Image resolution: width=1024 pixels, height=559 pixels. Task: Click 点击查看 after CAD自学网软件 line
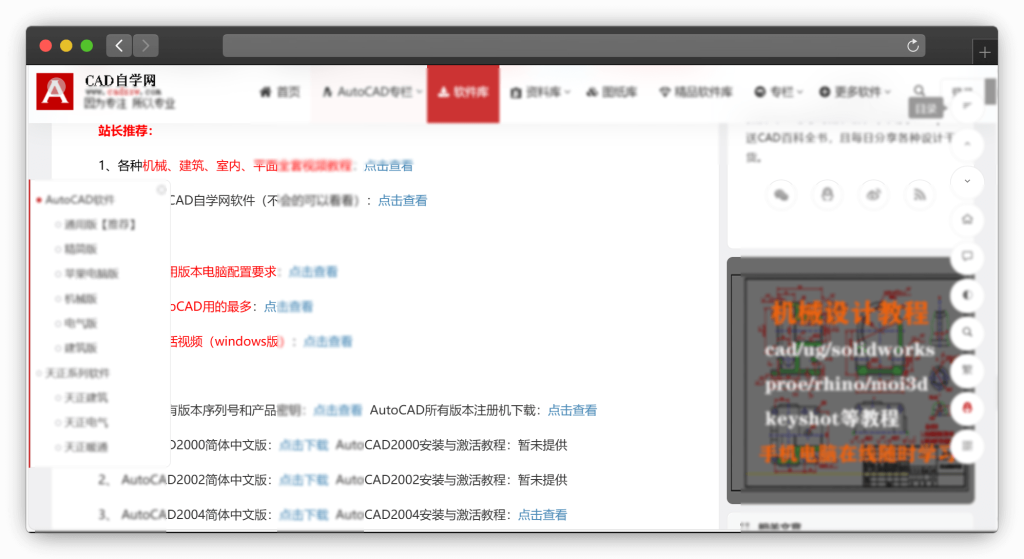pos(402,200)
